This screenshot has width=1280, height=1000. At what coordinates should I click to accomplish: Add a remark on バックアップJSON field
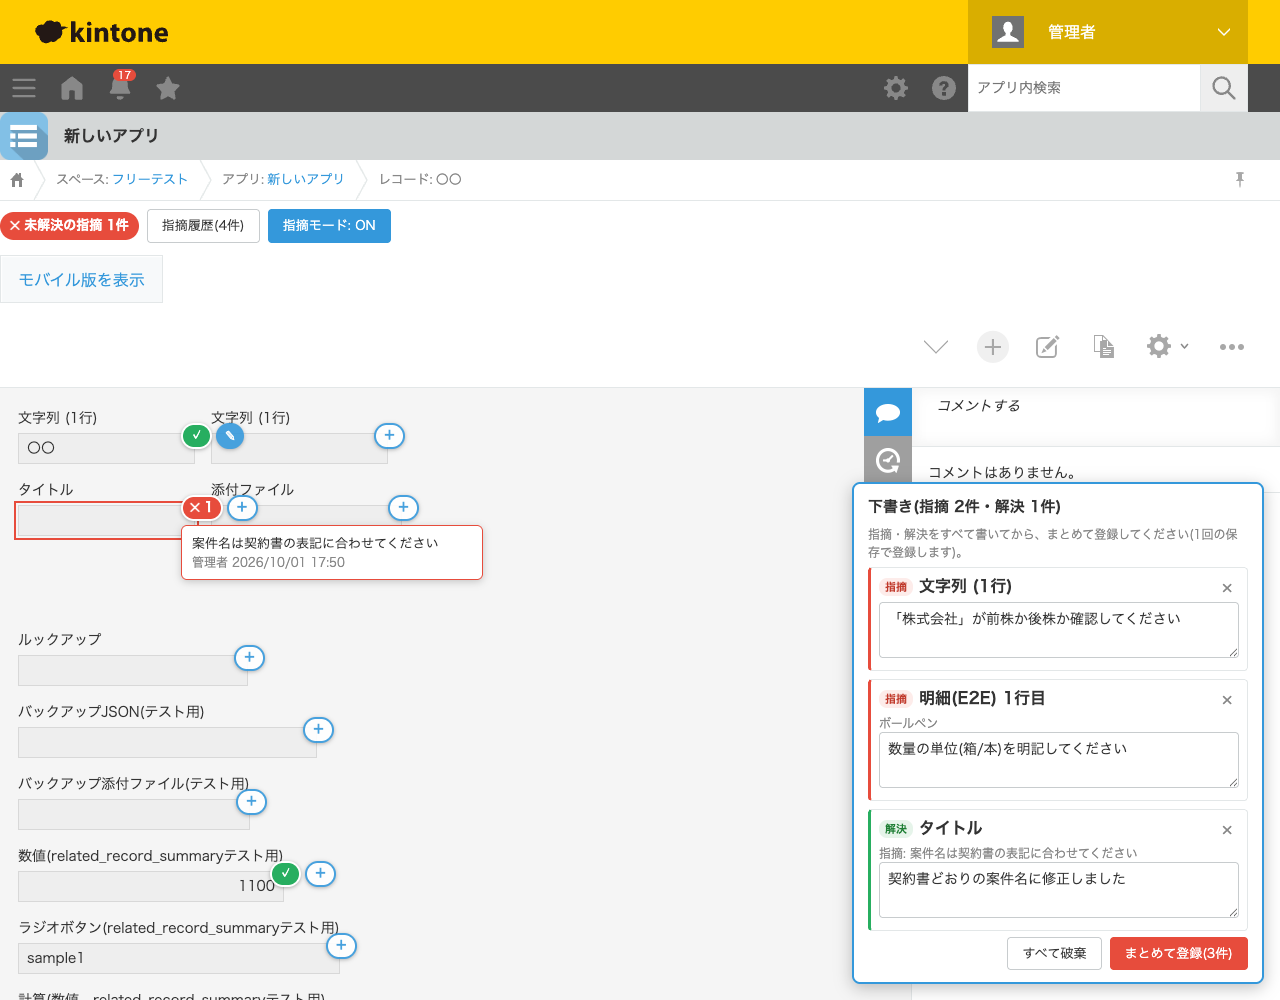tap(318, 730)
